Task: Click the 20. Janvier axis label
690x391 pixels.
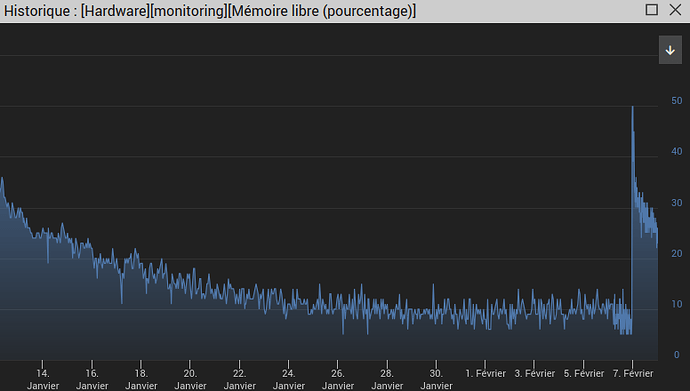Action: coord(190,379)
